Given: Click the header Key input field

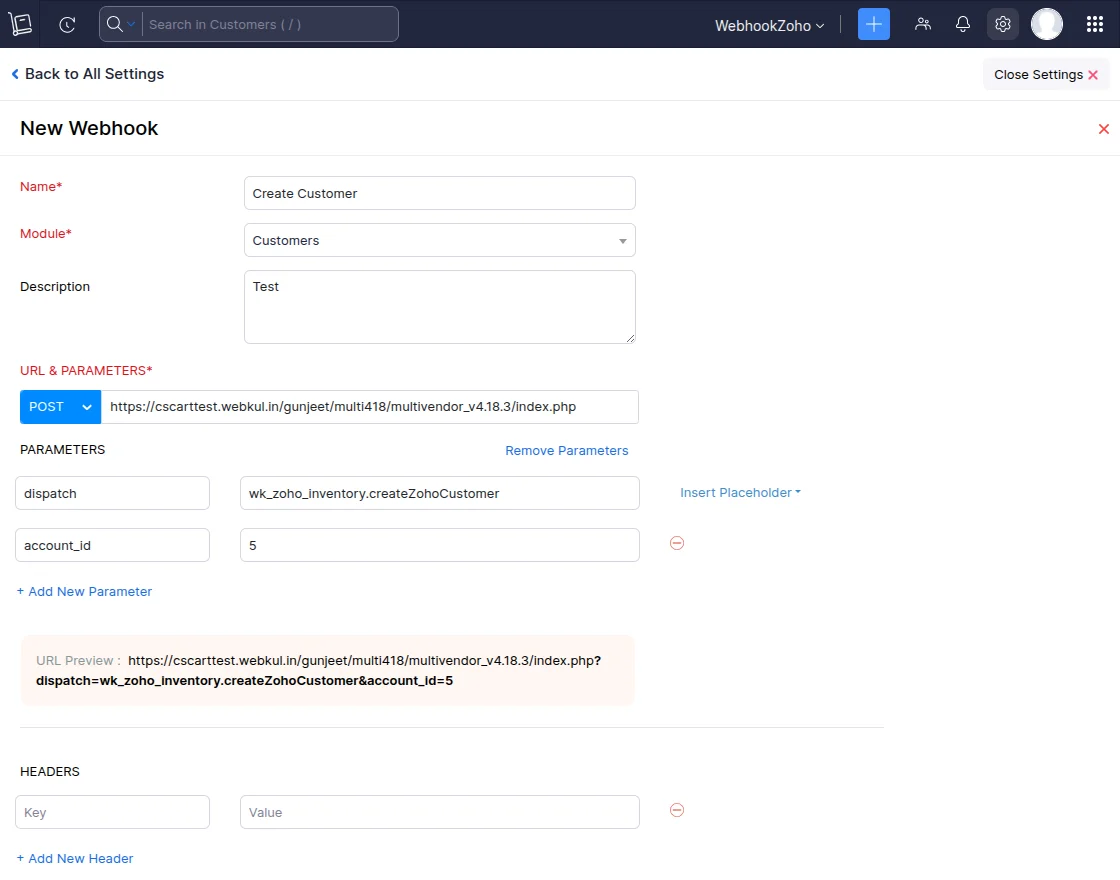Looking at the screenshot, I should pos(112,812).
